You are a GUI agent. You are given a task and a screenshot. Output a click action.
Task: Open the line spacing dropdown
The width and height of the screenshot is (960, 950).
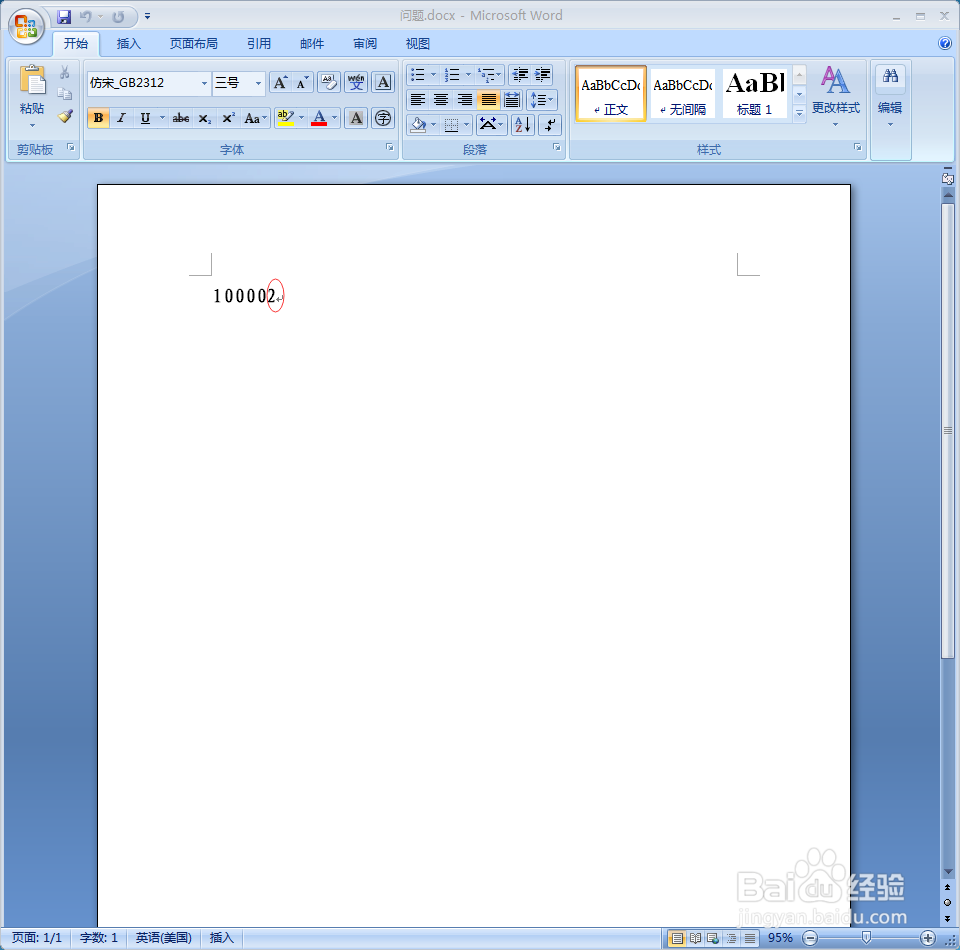[541, 99]
